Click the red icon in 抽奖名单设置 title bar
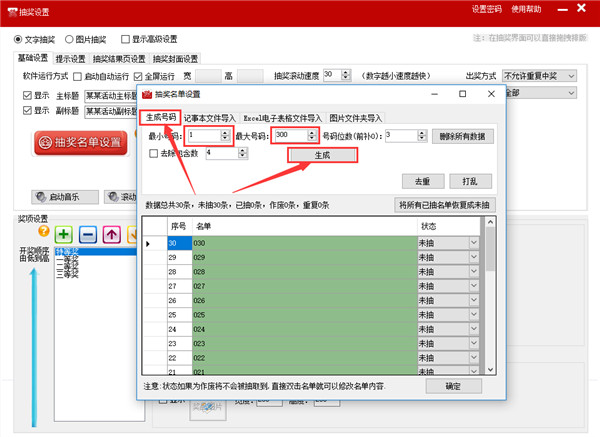This screenshot has width=600, height=437. pos(146,95)
